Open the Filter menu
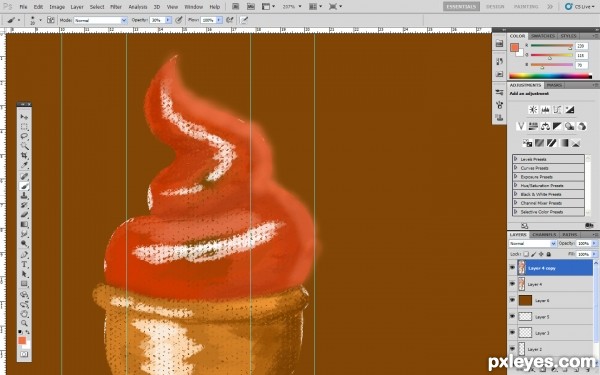 [116, 7]
